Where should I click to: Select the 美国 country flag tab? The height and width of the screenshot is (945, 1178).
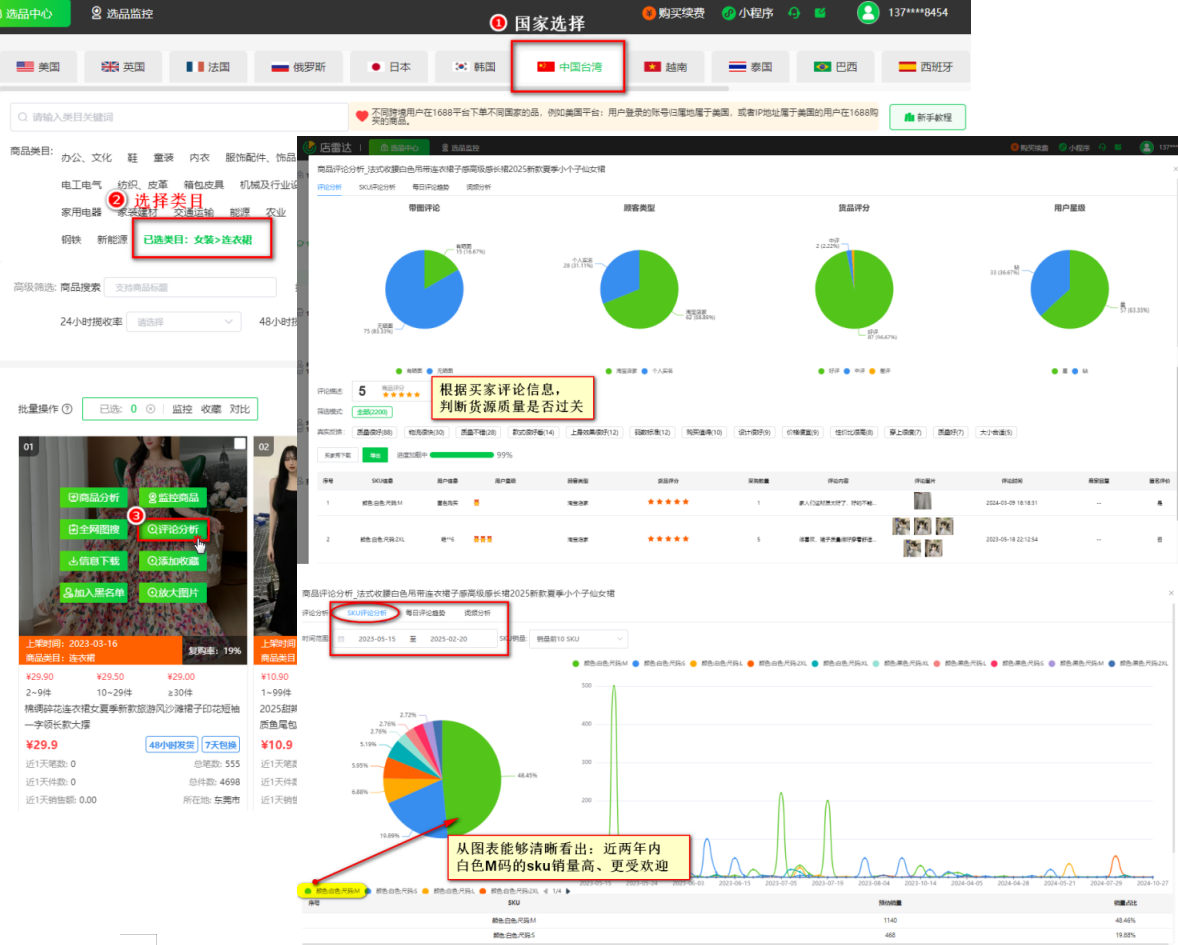pos(38,67)
